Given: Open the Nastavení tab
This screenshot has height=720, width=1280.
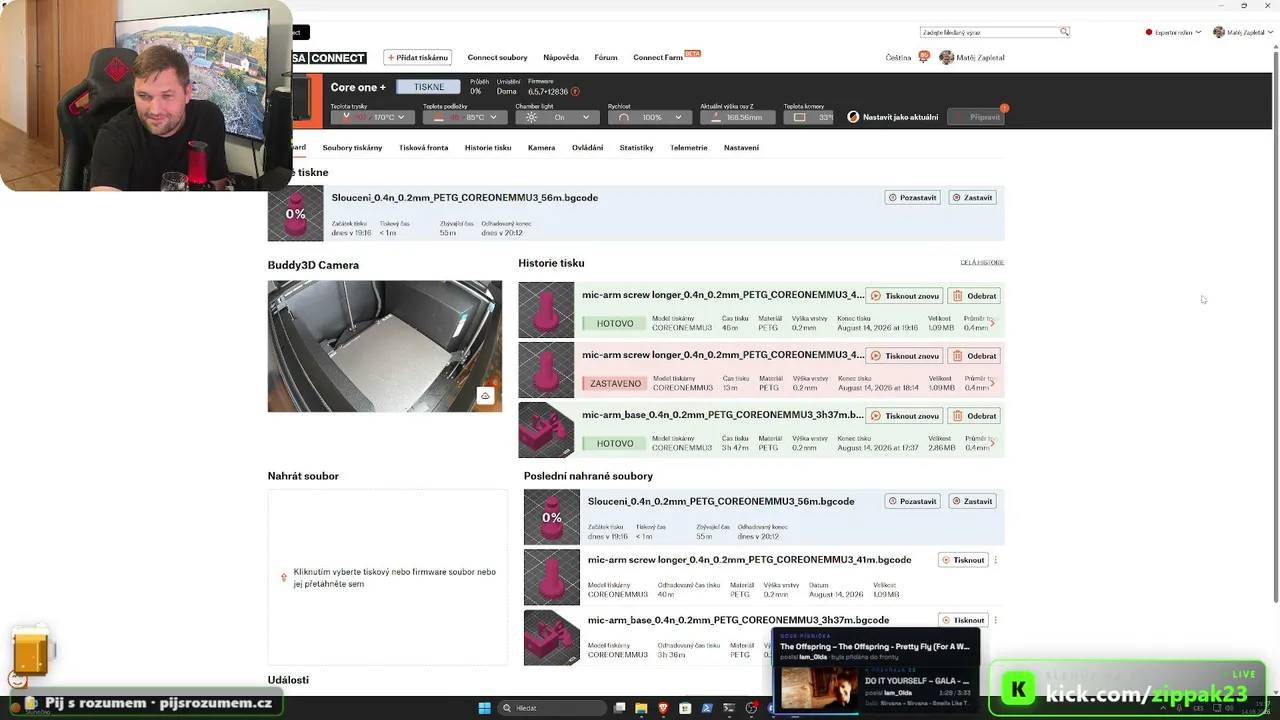Looking at the screenshot, I should click(741, 148).
